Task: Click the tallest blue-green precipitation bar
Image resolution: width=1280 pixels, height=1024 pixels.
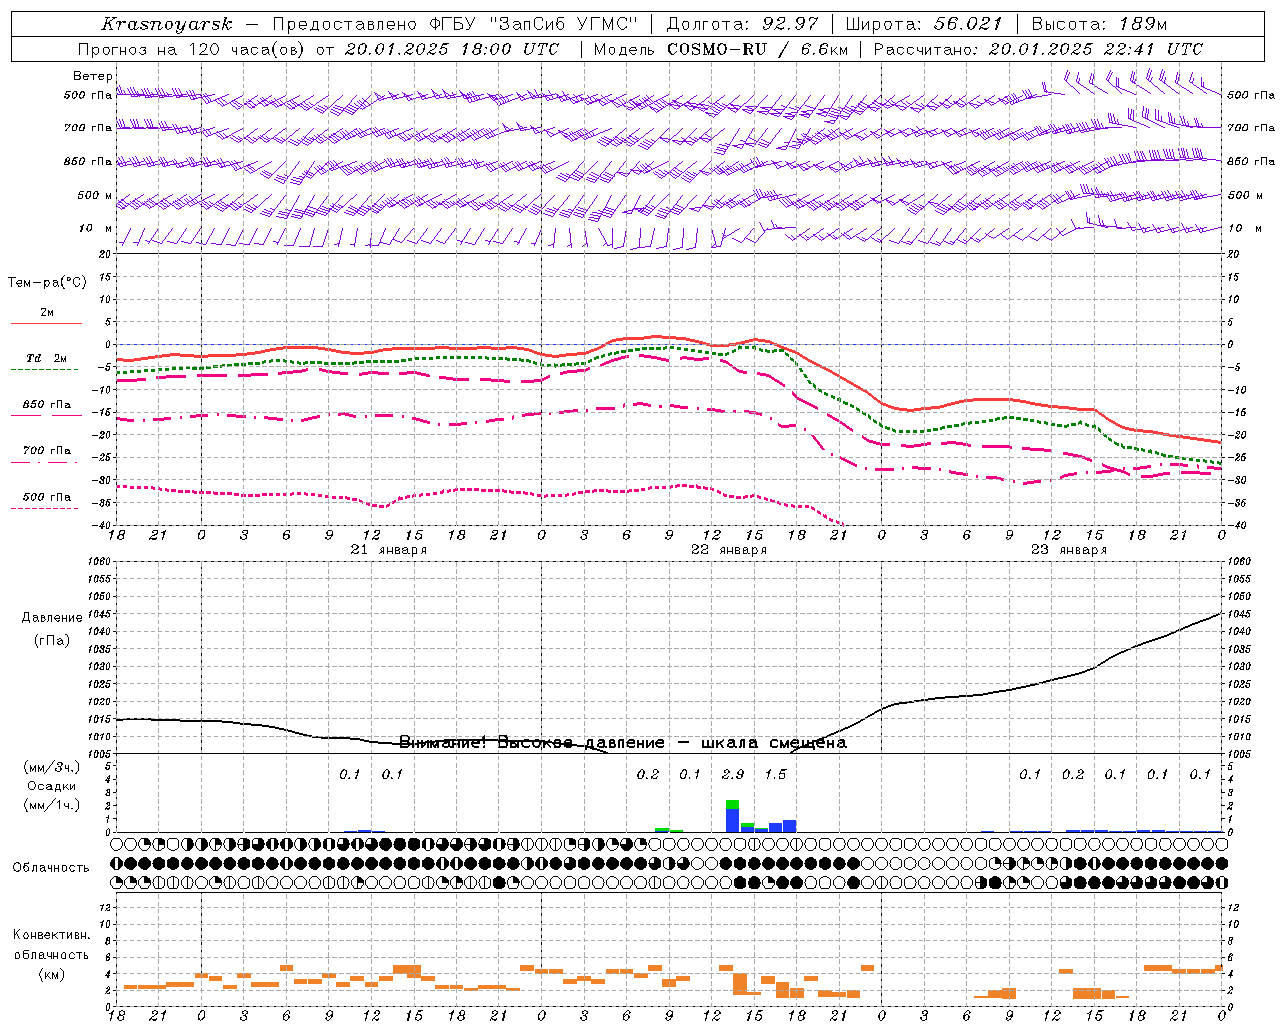Action: tap(732, 816)
